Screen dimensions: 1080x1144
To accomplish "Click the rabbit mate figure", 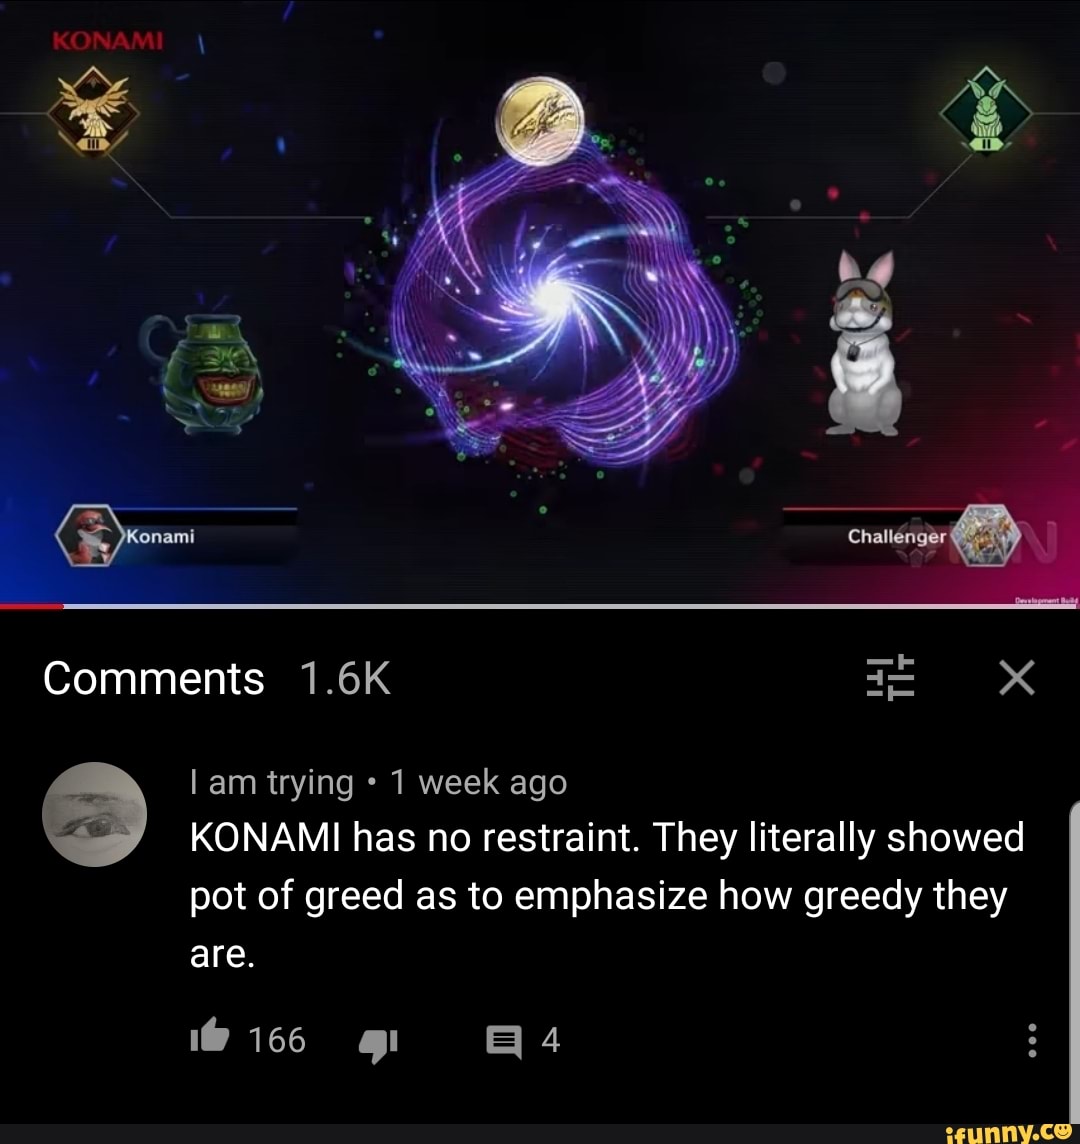I will 865,343.
